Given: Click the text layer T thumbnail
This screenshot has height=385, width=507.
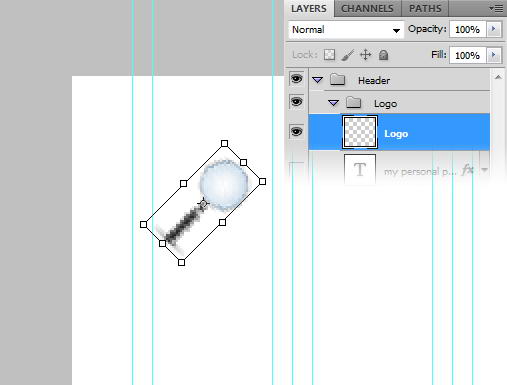Looking at the screenshot, I should tap(360, 169).
